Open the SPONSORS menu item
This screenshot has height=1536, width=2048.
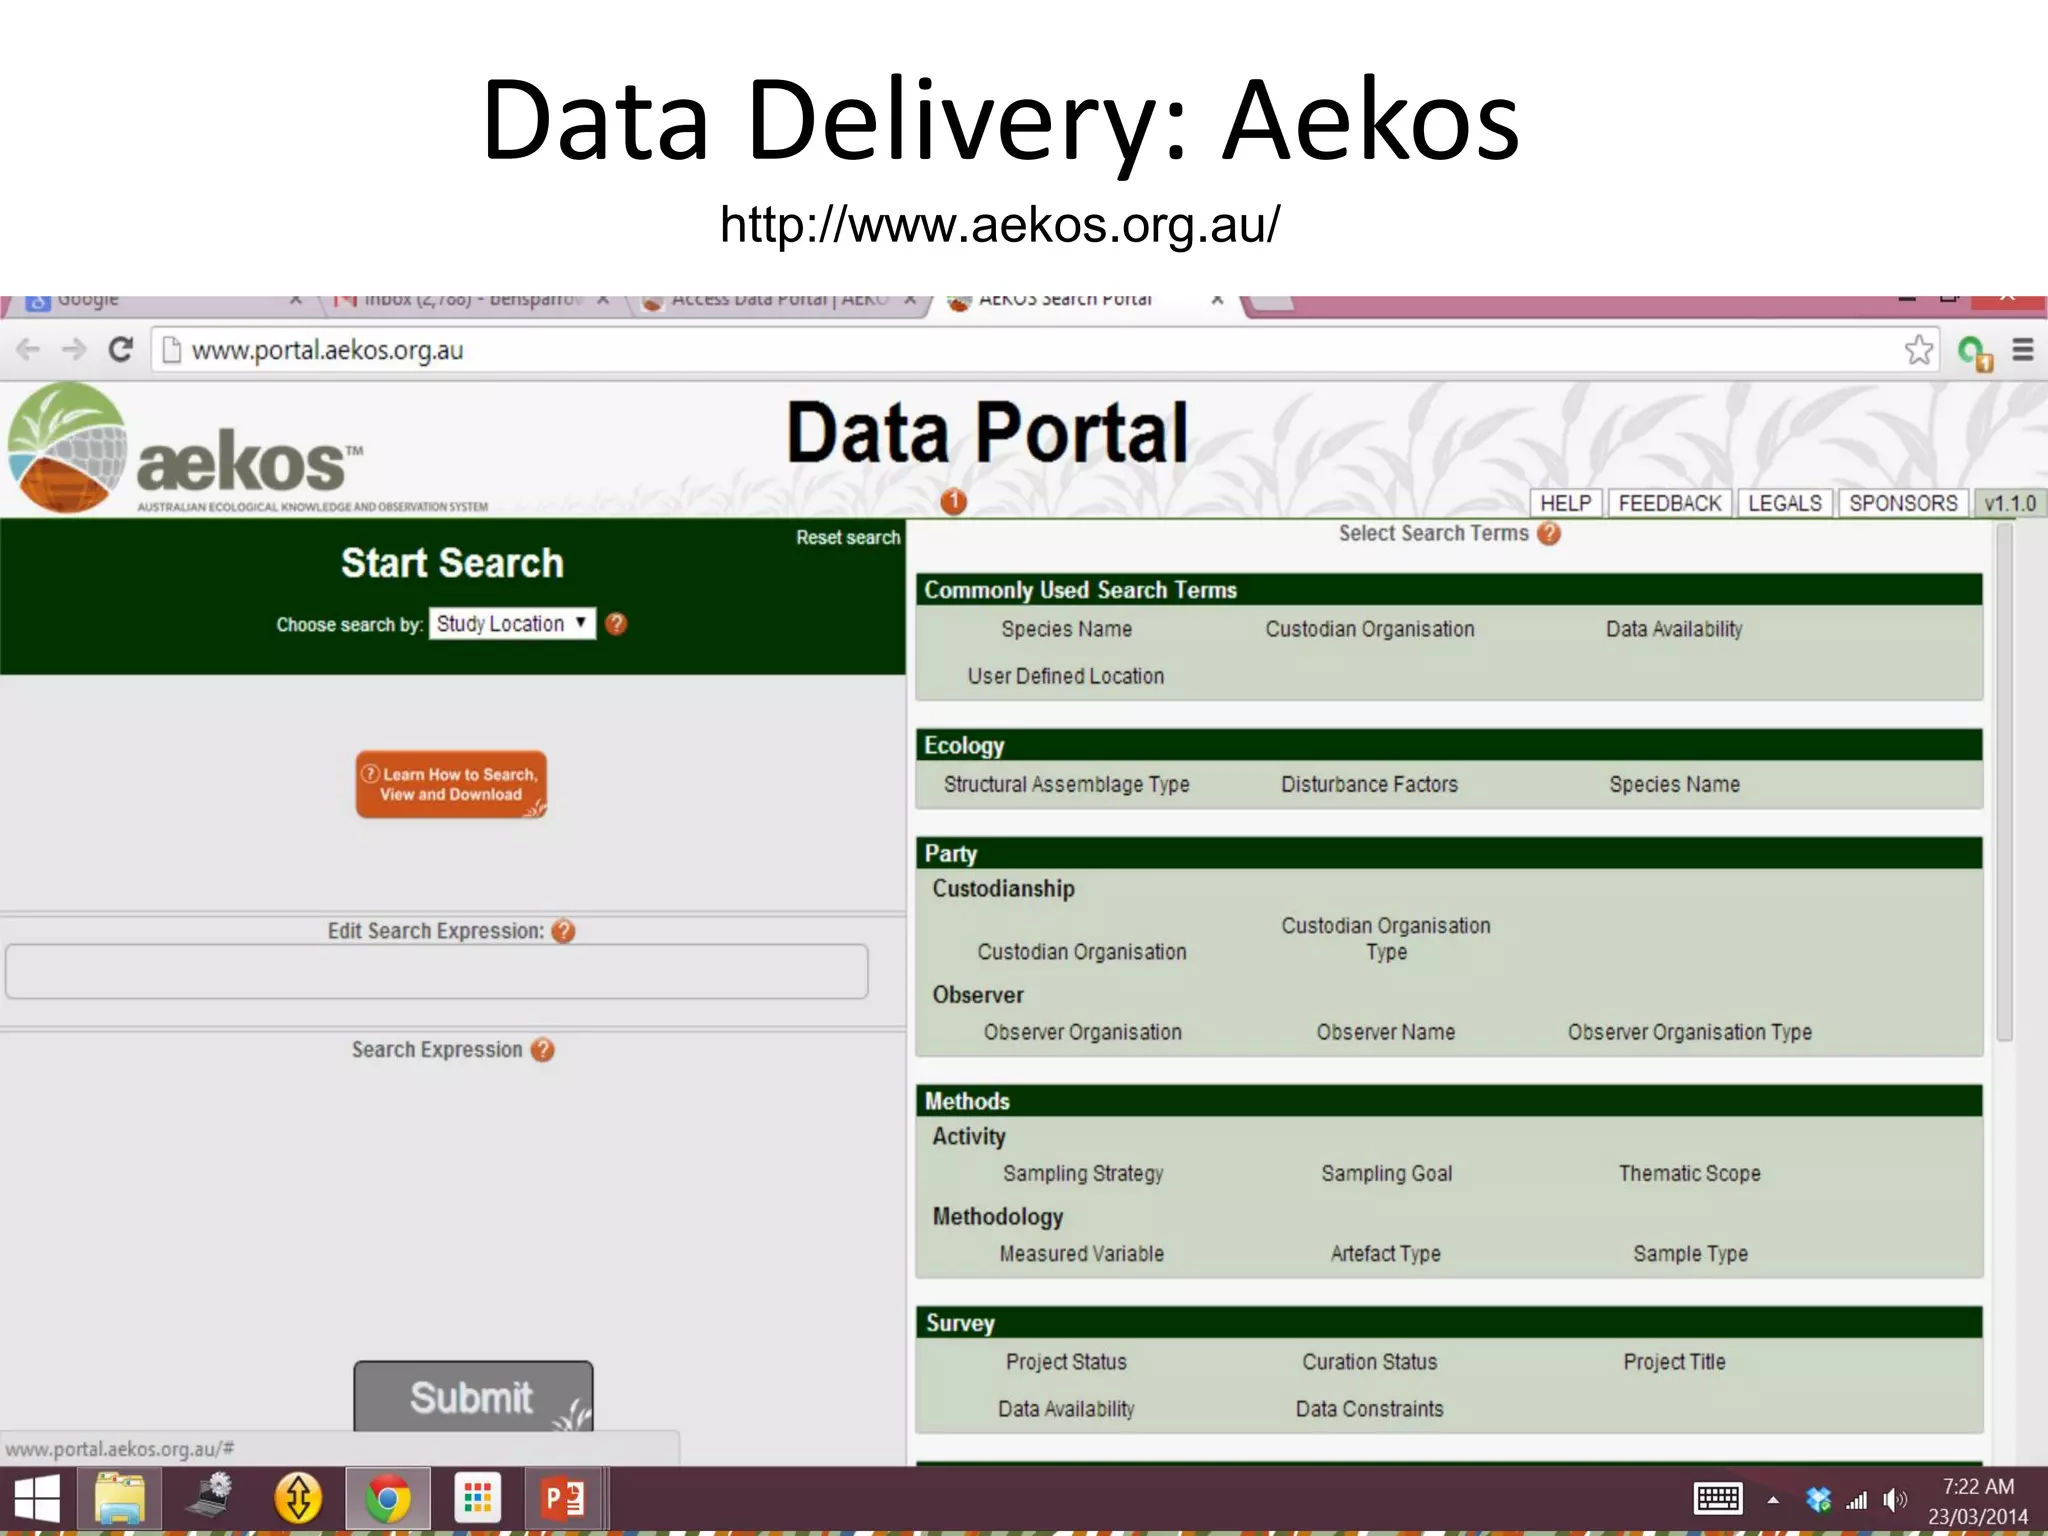pos(1903,503)
